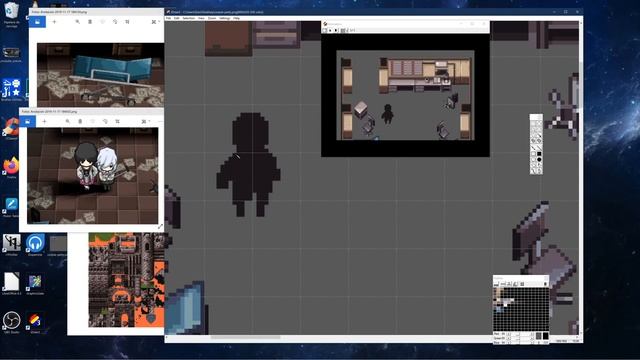Open the Zoom menu in the pixel editor

point(212,18)
